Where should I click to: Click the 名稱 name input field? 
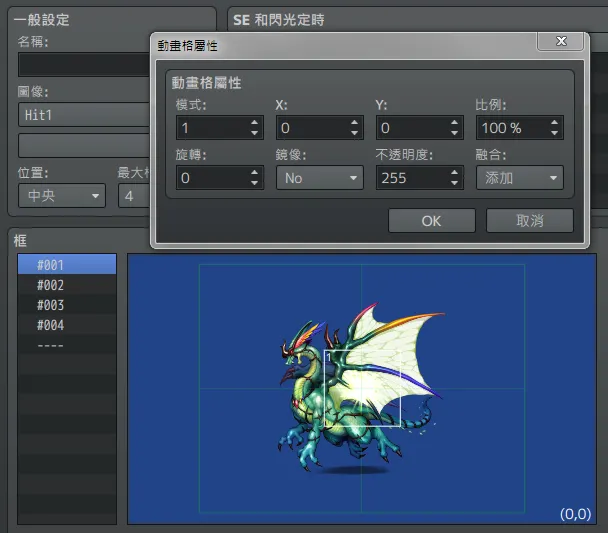tap(84, 65)
